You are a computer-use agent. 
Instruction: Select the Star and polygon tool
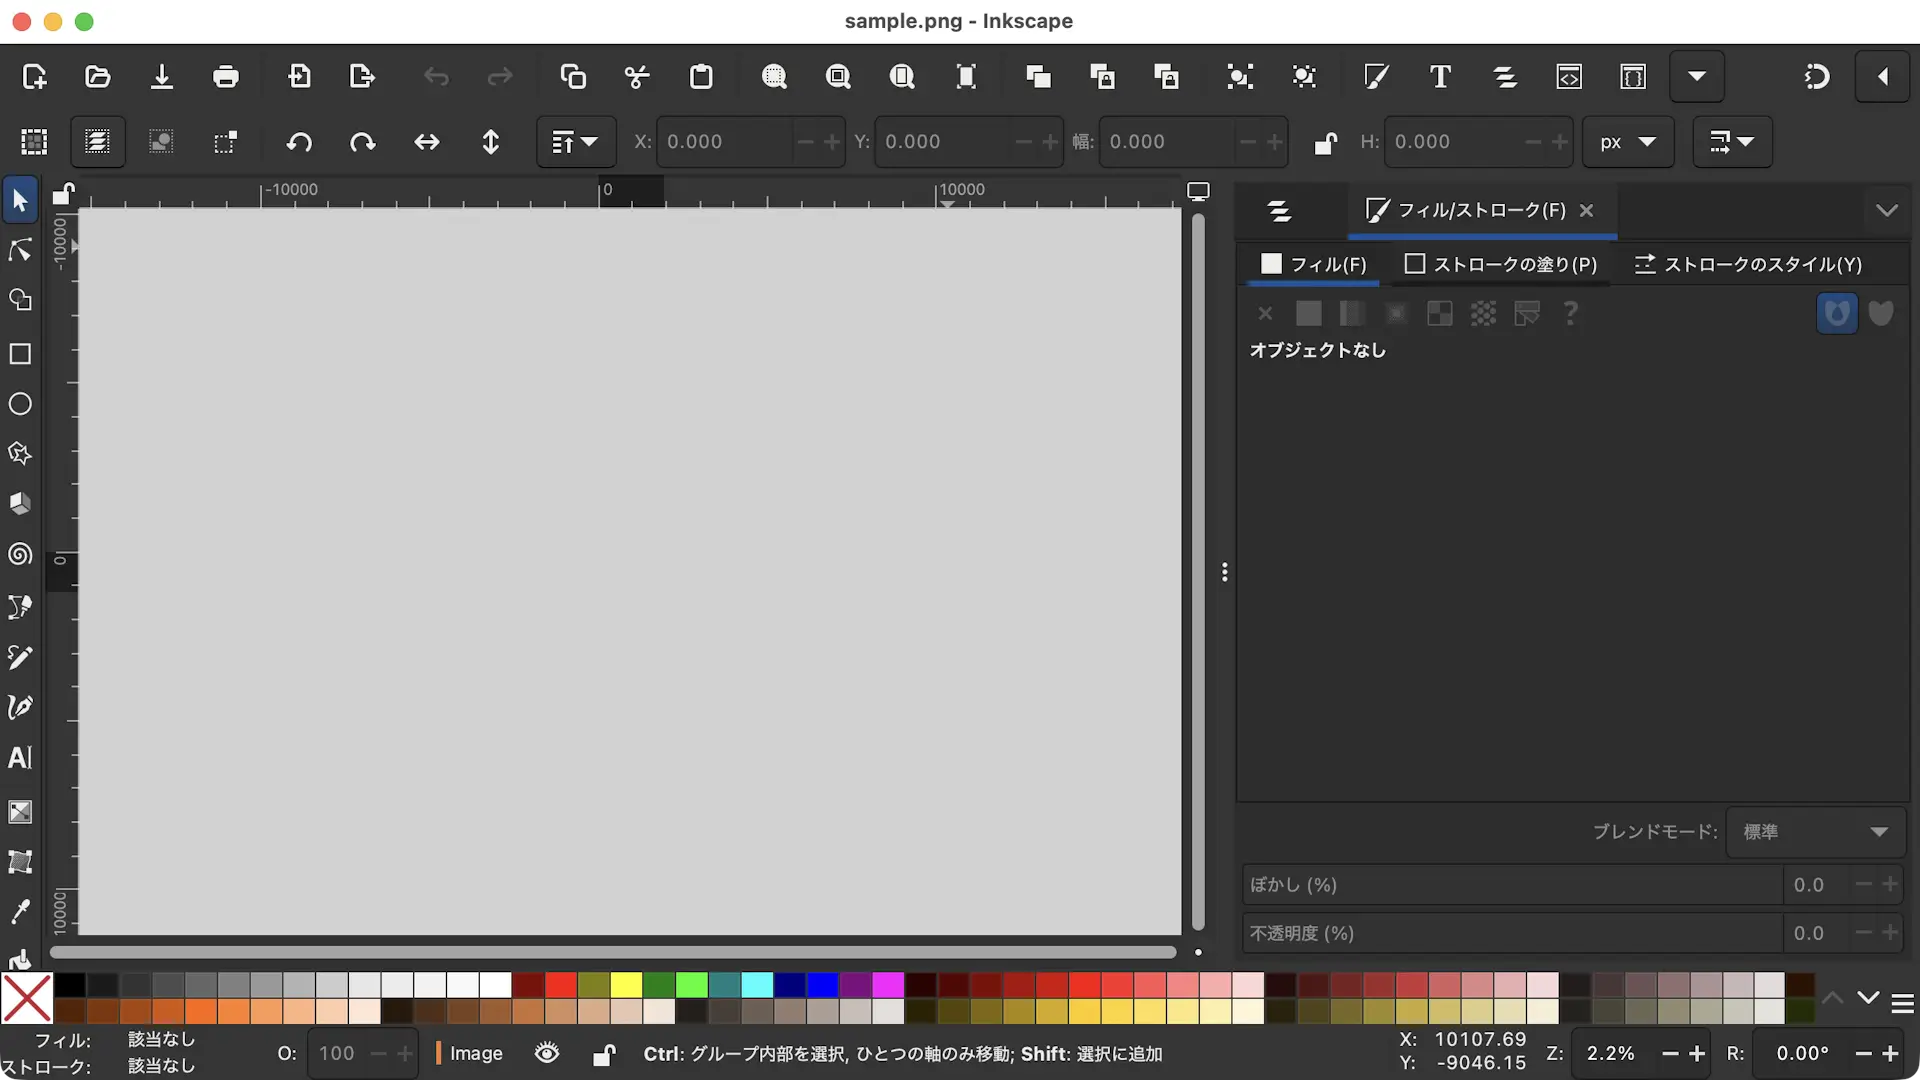point(20,454)
